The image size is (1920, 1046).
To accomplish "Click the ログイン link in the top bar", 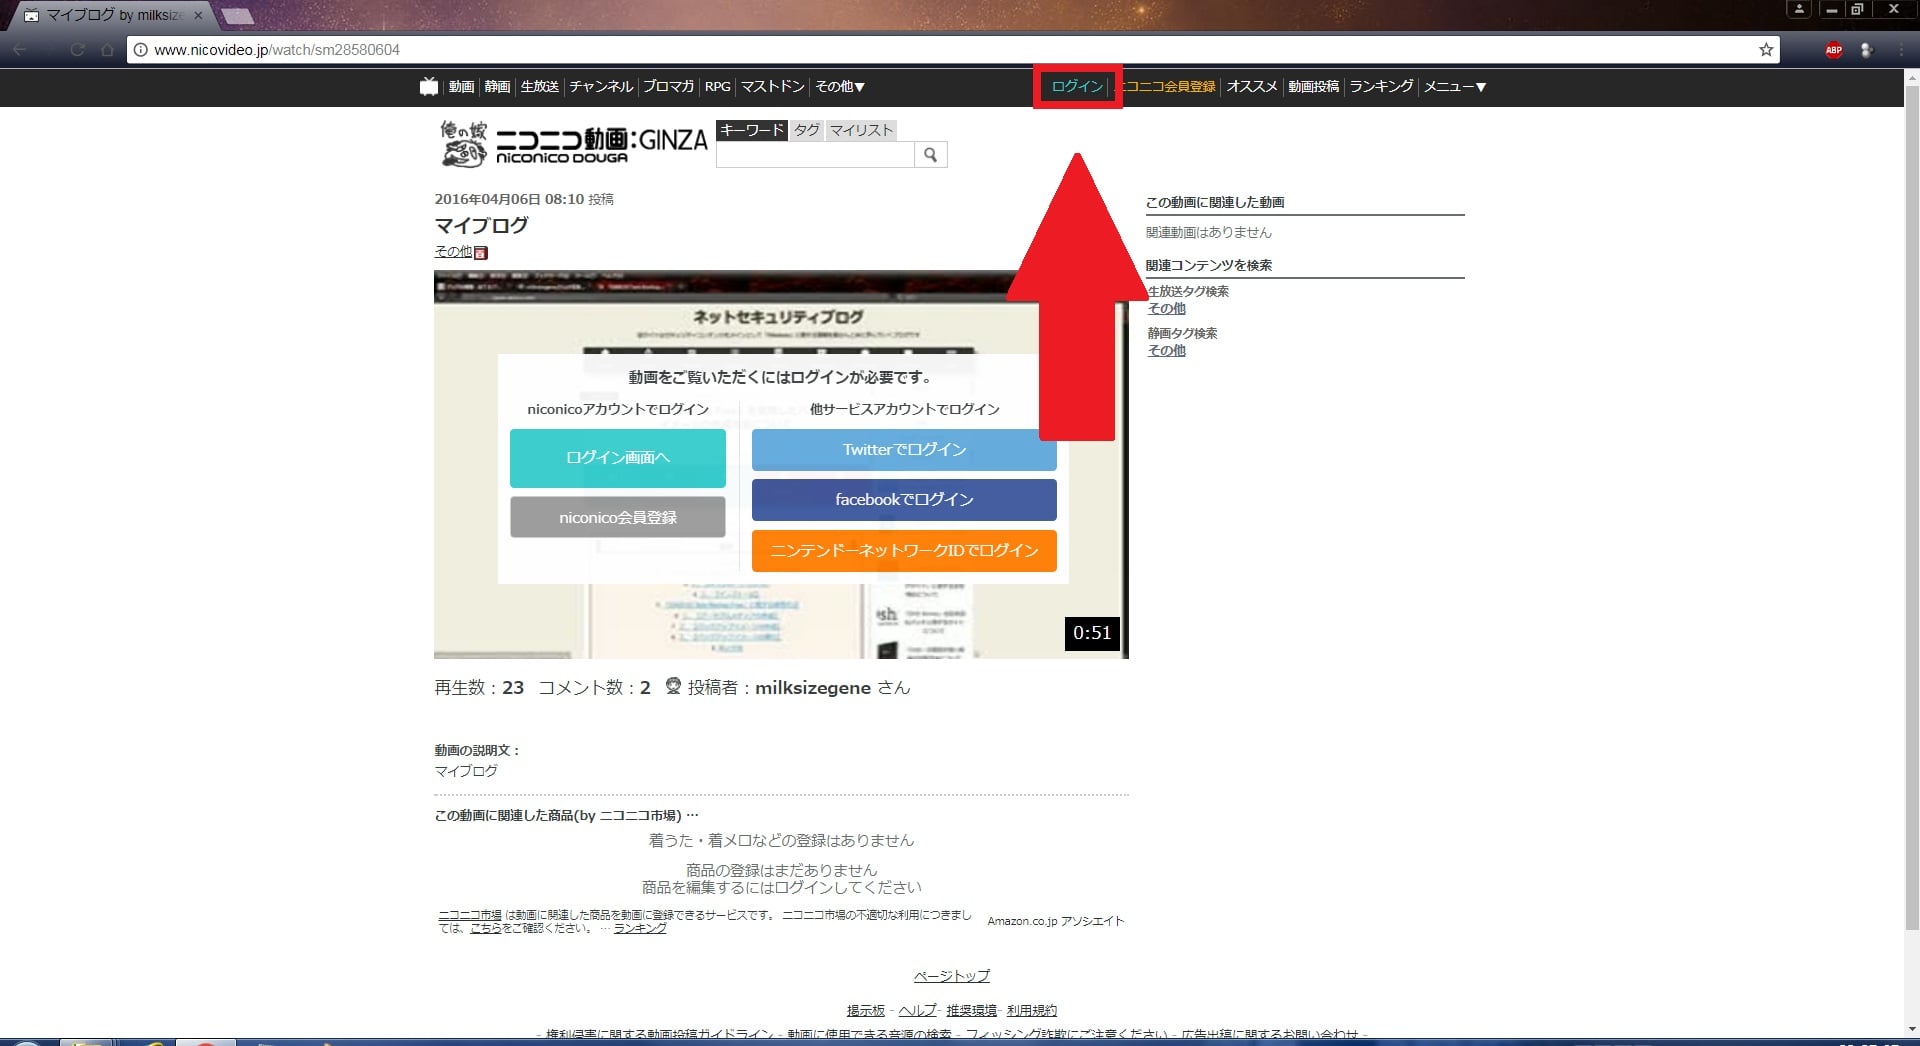I will pyautogui.click(x=1077, y=87).
